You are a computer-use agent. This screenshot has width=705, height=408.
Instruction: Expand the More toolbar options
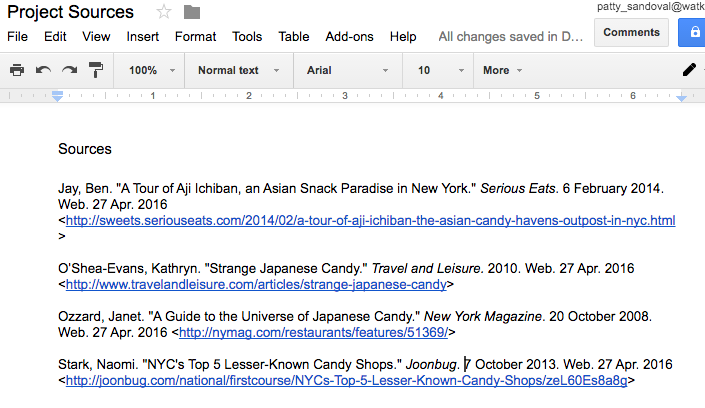tap(503, 71)
